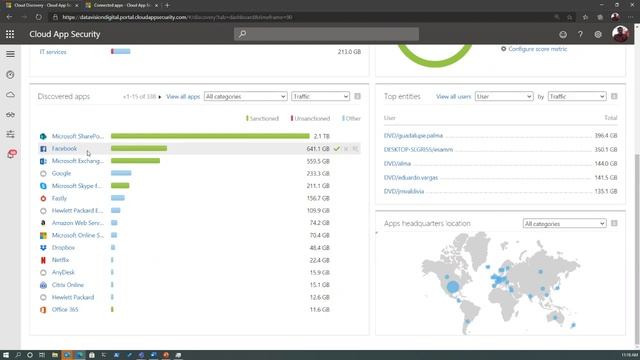640x360 pixels.
Task: Open a new browser tab
Action: click(167, 5)
